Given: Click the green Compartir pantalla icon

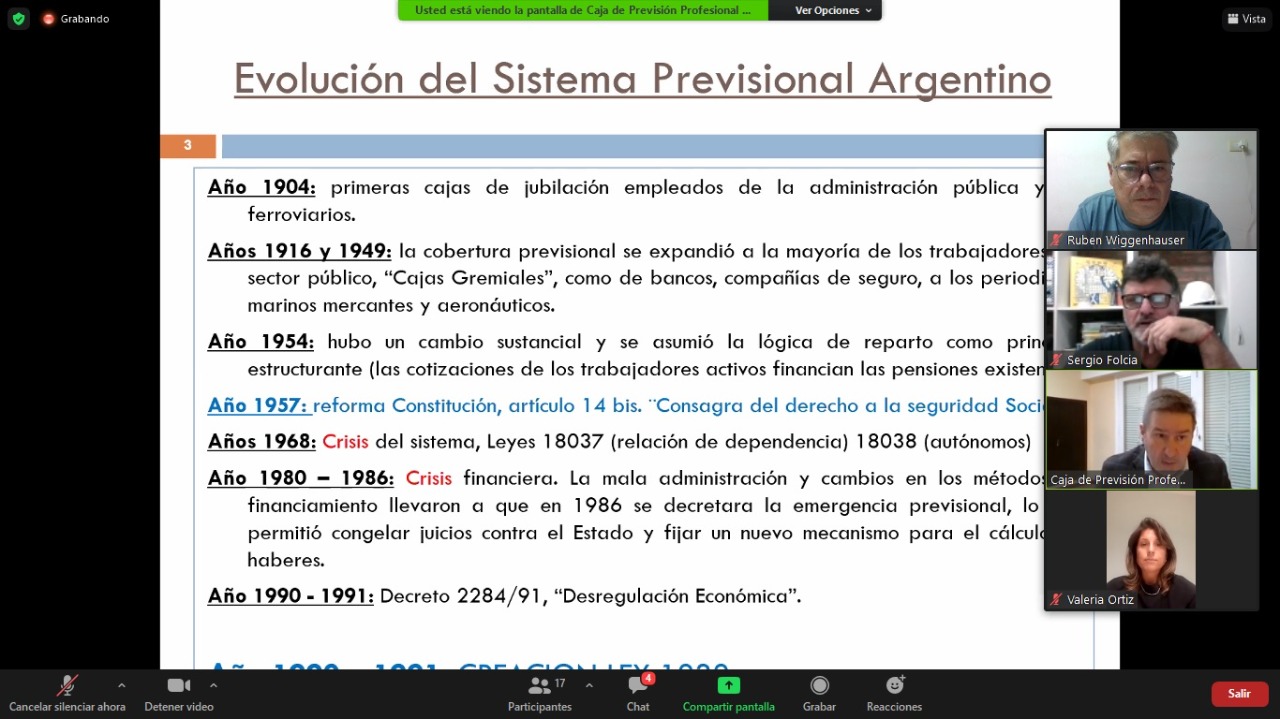Looking at the screenshot, I should click(x=729, y=685).
